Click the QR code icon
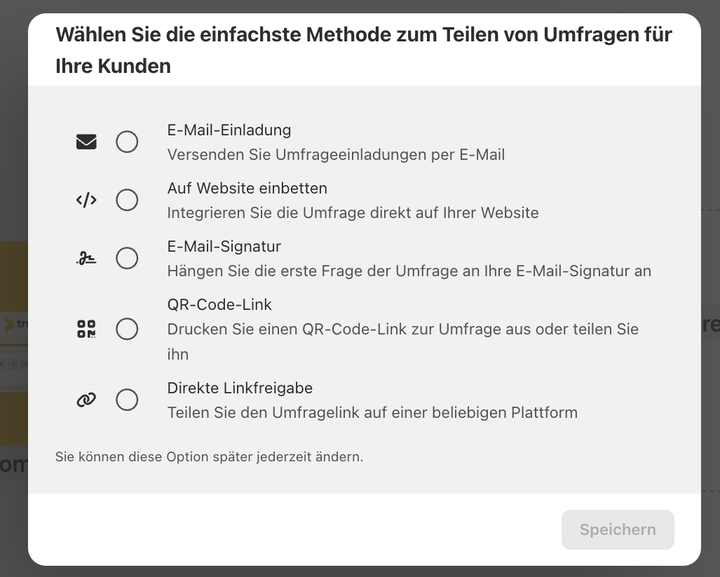Image resolution: width=720 pixels, height=577 pixels. [x=86, y=329]
